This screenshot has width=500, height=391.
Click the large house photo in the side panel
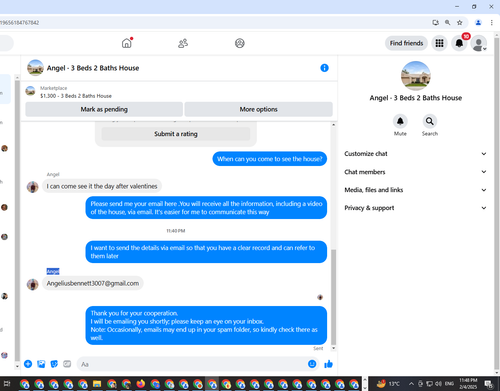[x=416, y=76]
